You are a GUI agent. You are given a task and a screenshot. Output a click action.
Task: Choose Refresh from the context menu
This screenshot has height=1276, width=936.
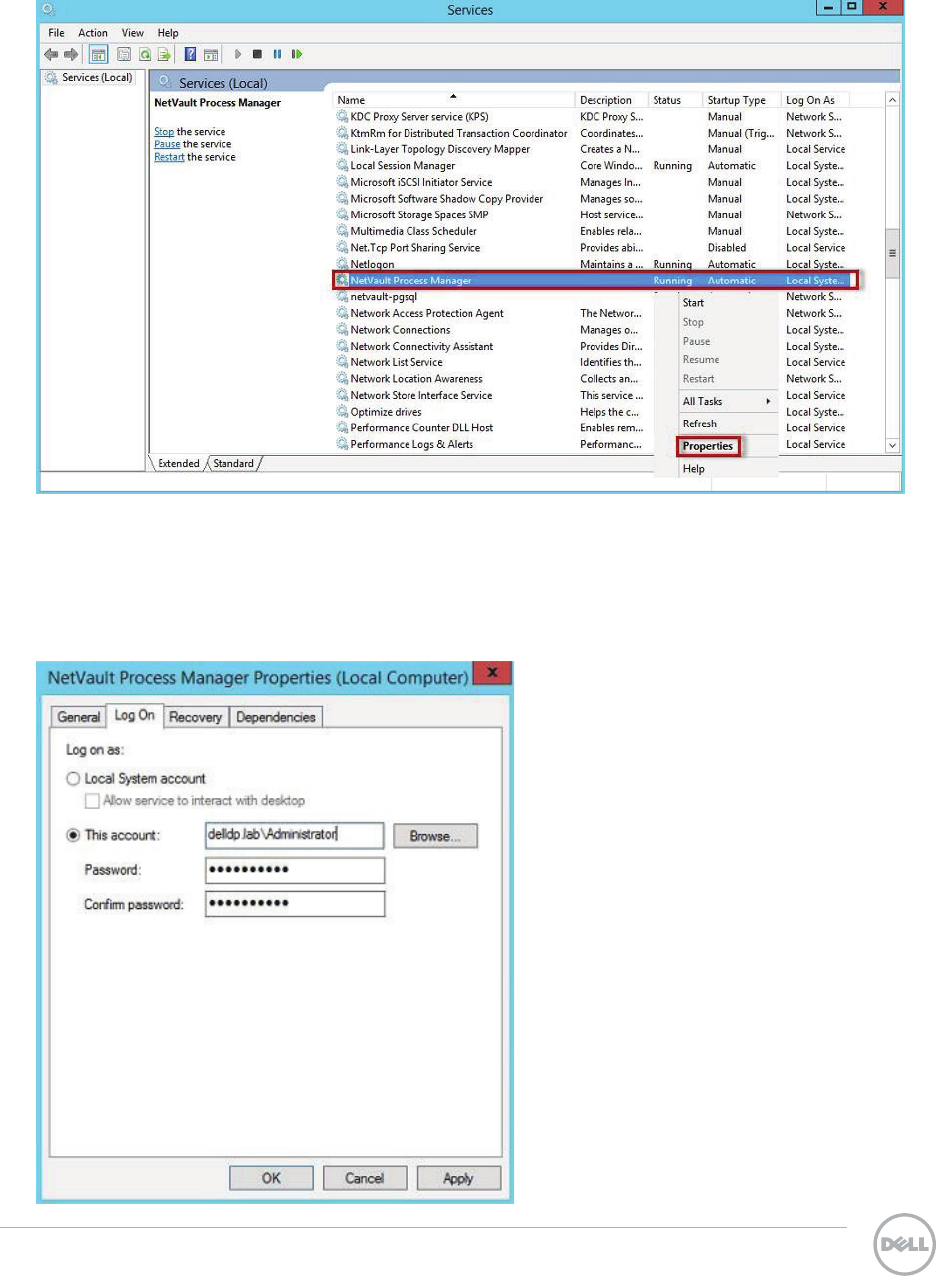700,424
